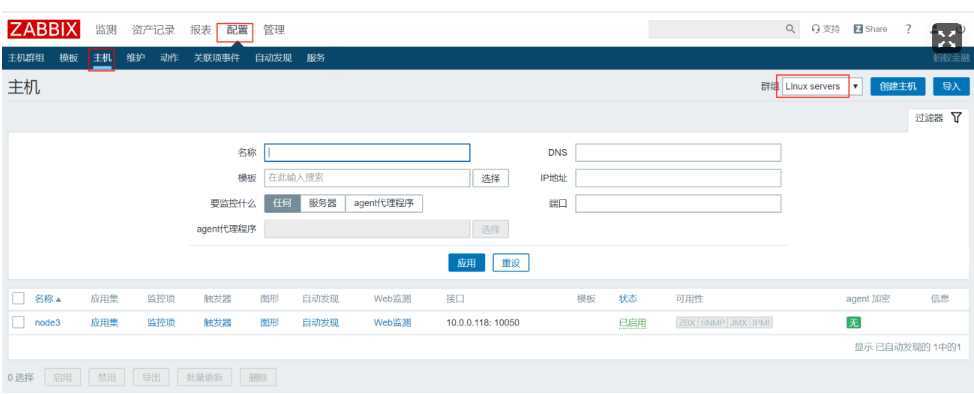Click the 选择 button beside template field
Screen dimensions: 974x394
tap(491, 178)
